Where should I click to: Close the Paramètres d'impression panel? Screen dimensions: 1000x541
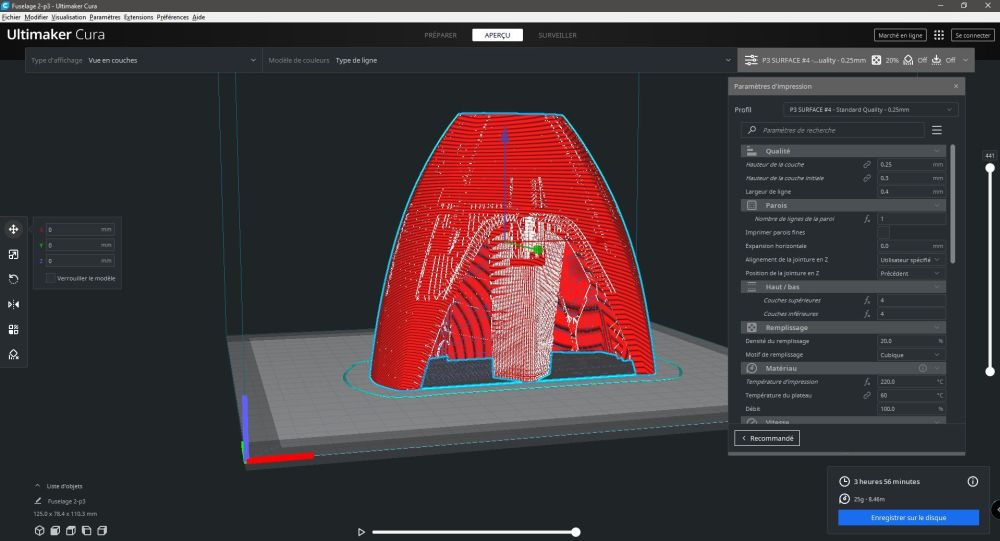(x=956, y=86)
